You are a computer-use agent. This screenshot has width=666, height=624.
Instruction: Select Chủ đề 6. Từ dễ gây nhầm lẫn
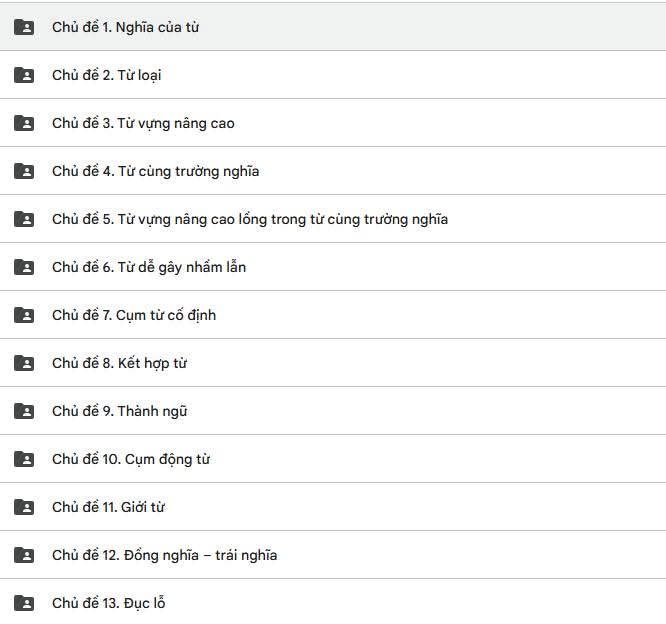(x=148, y=267)
